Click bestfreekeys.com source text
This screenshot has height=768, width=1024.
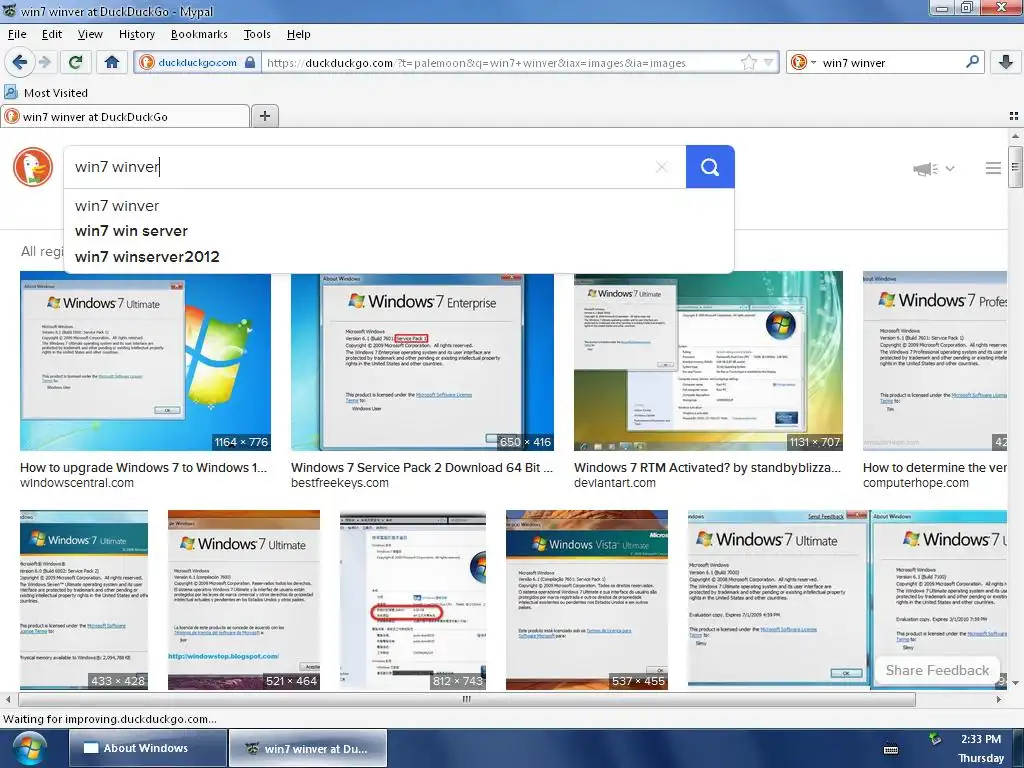pyautogui.click(x=340, y=483)
